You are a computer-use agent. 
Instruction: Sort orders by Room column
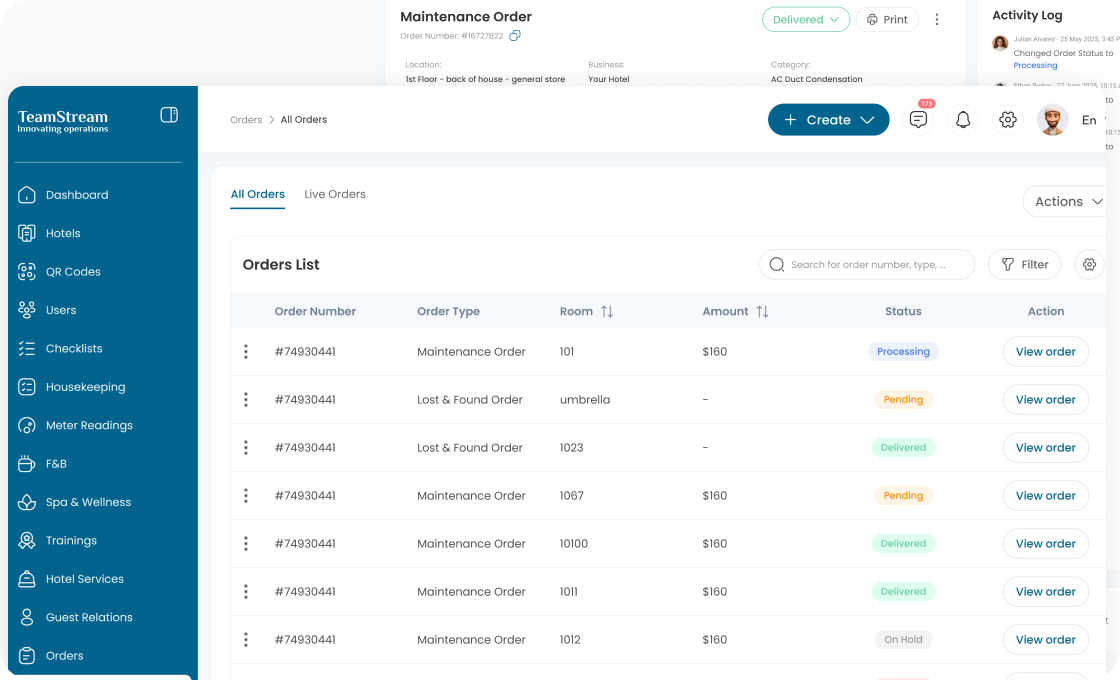(x=606, y=312)
